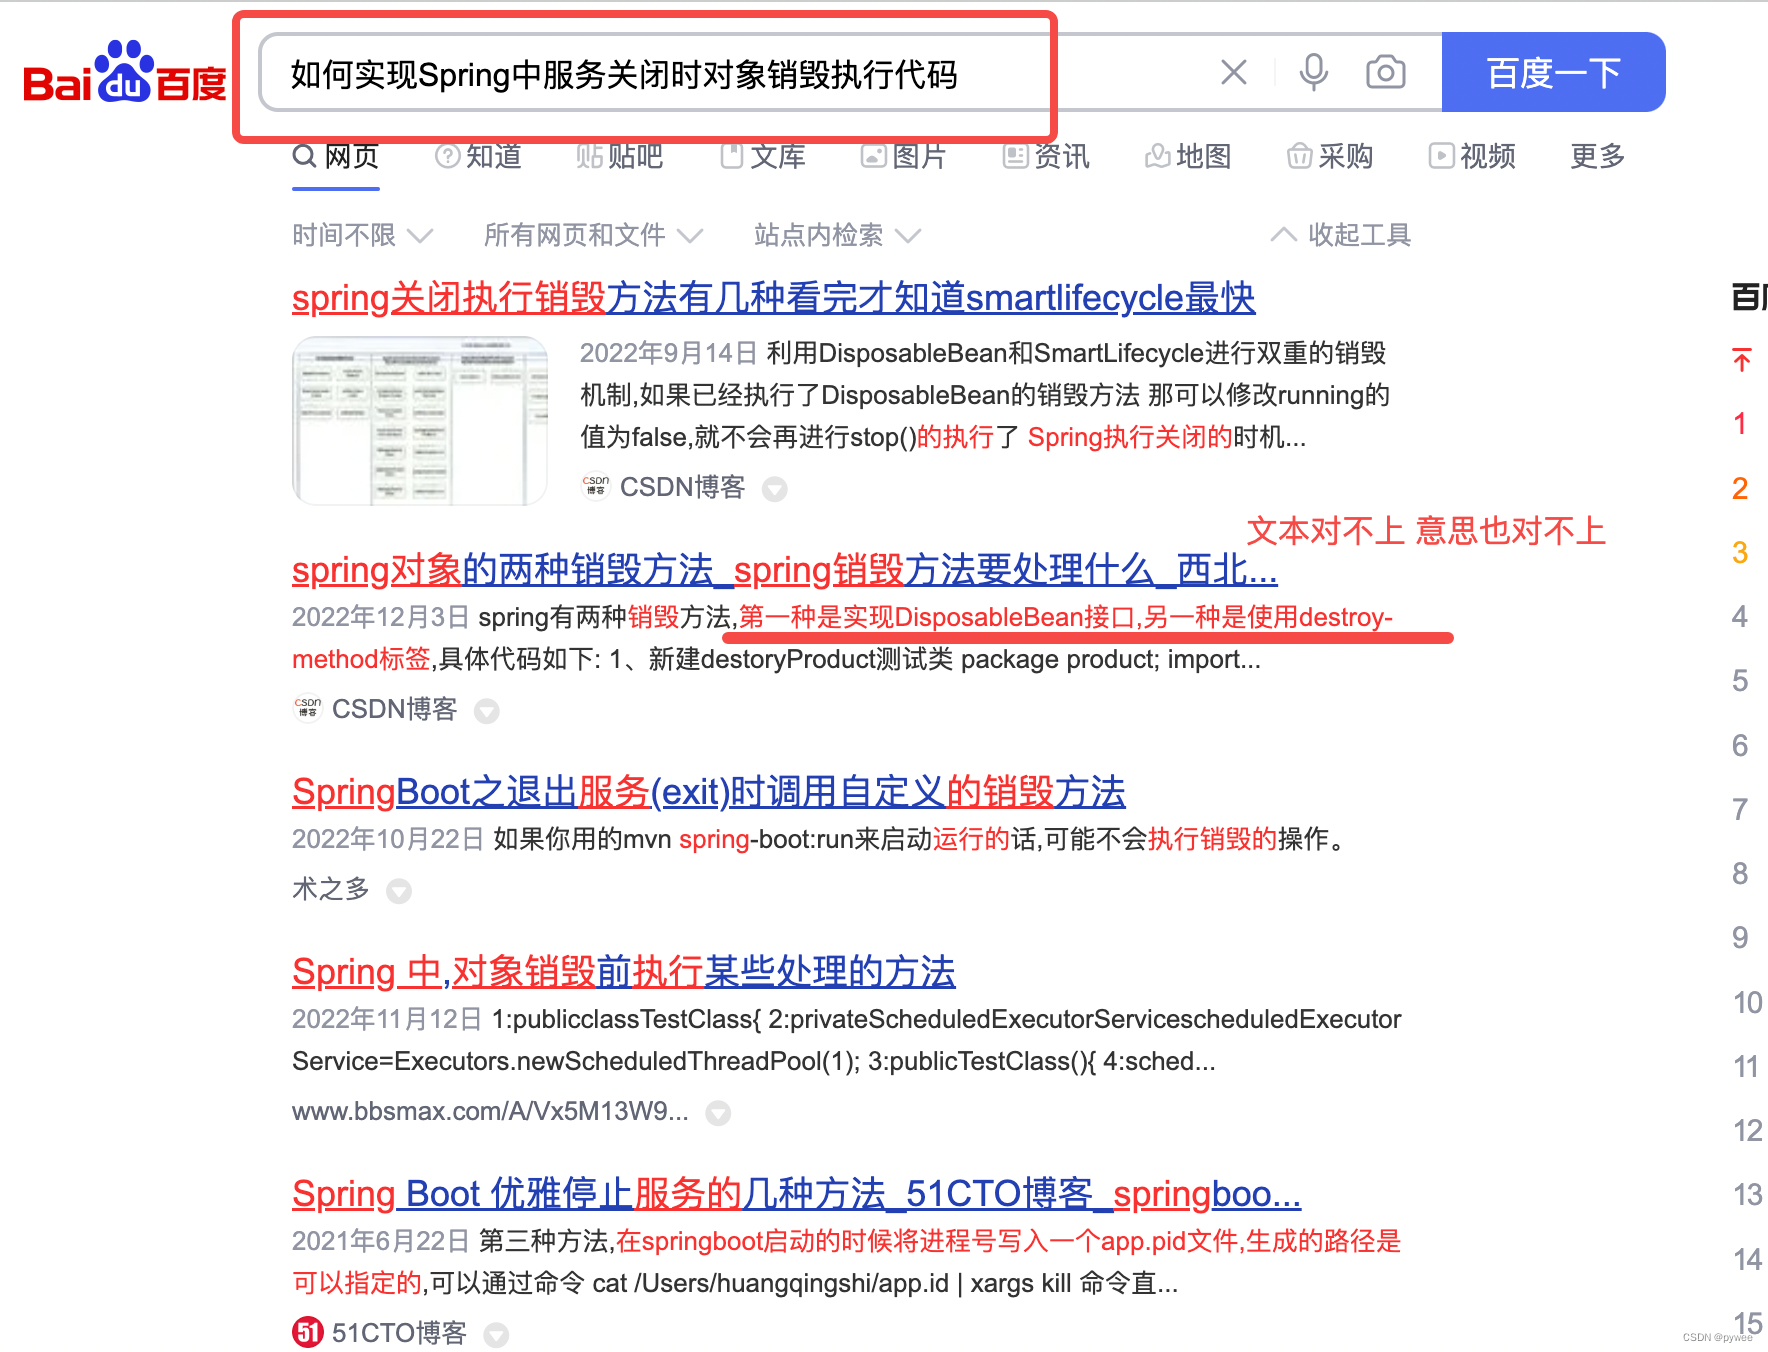Click the first result's thumbnail image
This screenshot has width=1768, height=1352.
pyautogui.click(x=419, y=420)
